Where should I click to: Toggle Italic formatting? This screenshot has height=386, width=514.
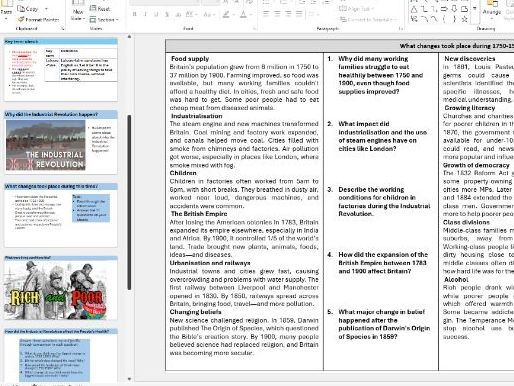coord(145,14)
